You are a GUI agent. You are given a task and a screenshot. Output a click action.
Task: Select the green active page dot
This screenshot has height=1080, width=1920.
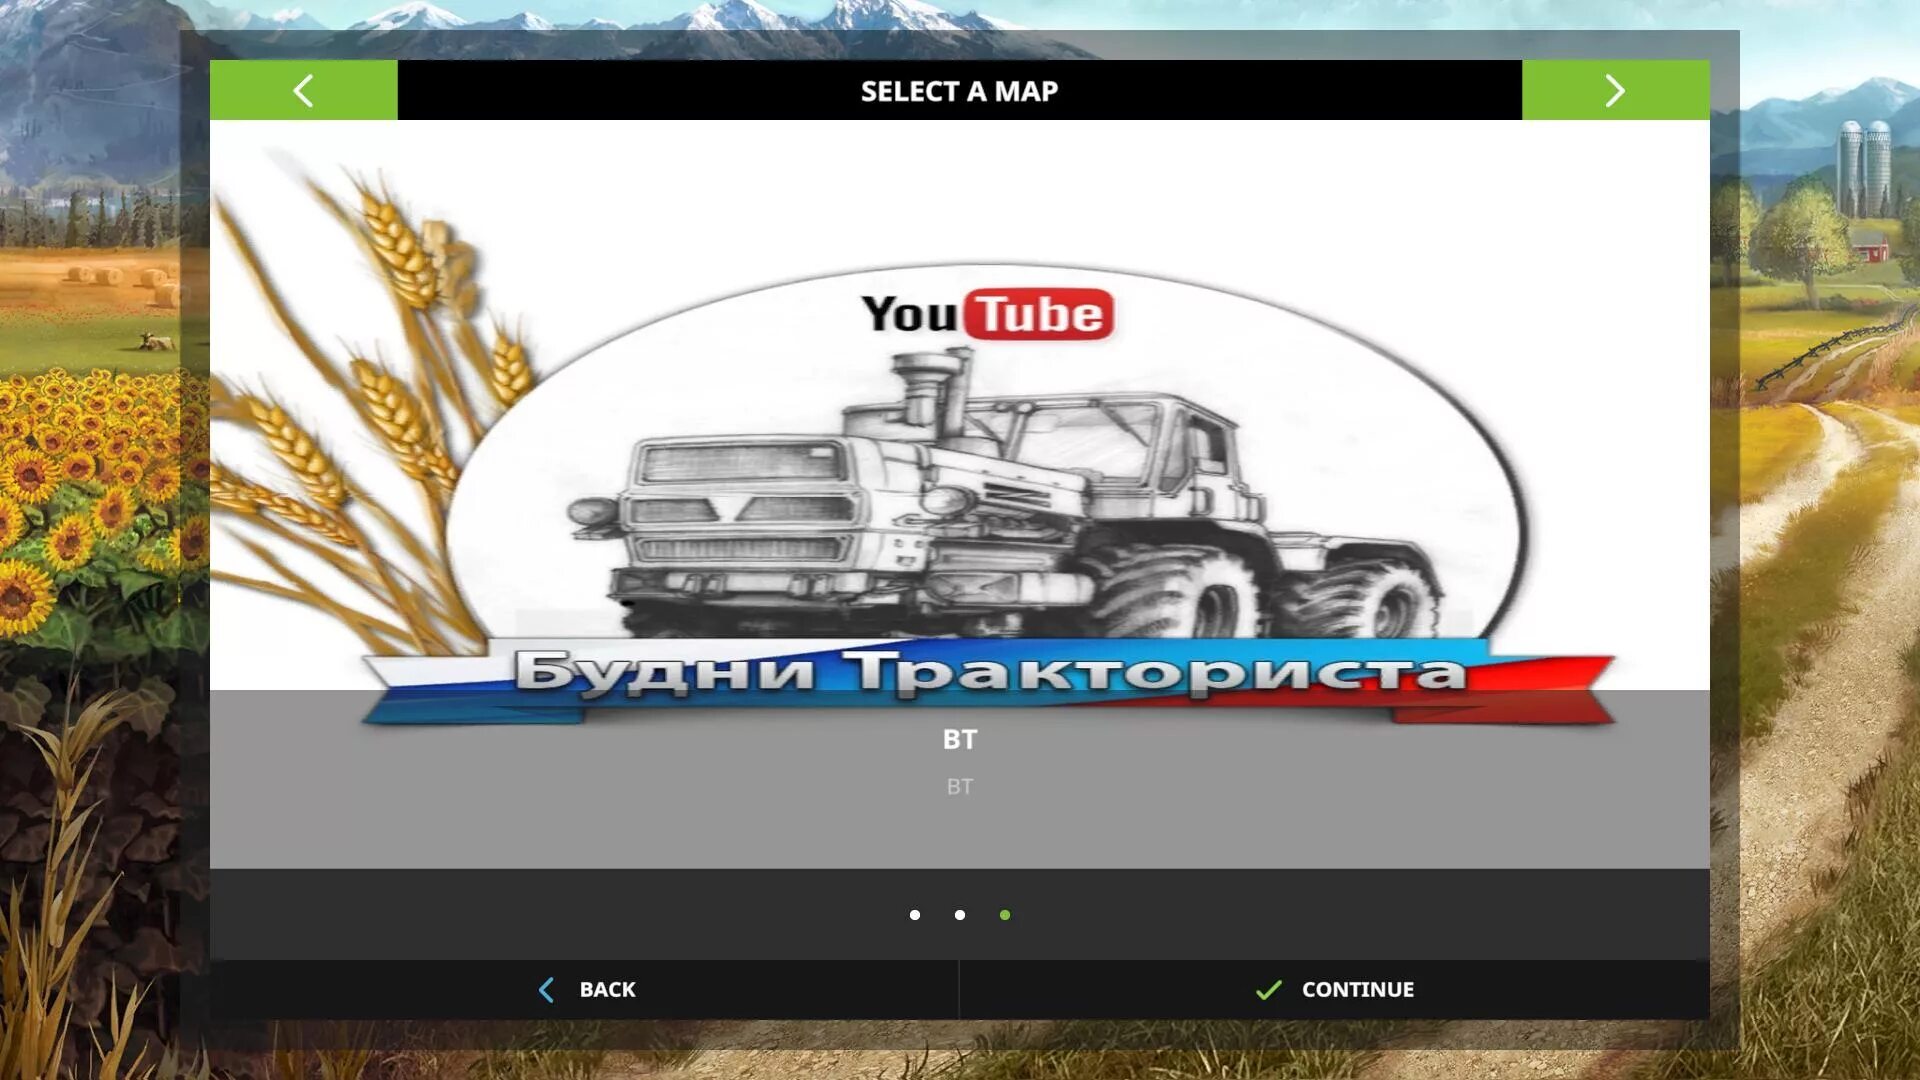pyautogui.click(x=1005, y=915)
